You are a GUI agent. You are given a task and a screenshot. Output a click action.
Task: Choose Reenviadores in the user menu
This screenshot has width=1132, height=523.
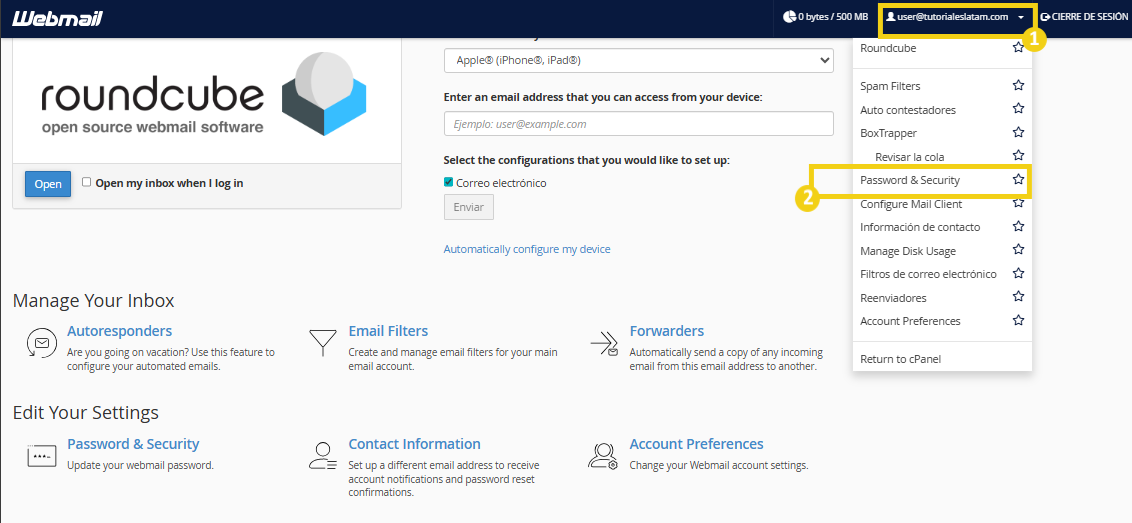click(x=893, y=298)
